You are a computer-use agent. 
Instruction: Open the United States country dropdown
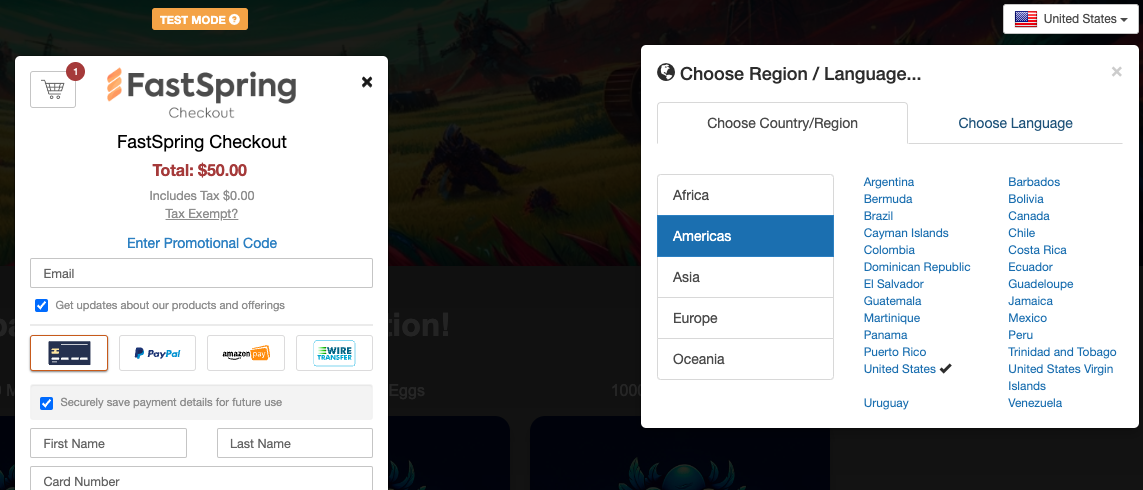point(1069,19)
